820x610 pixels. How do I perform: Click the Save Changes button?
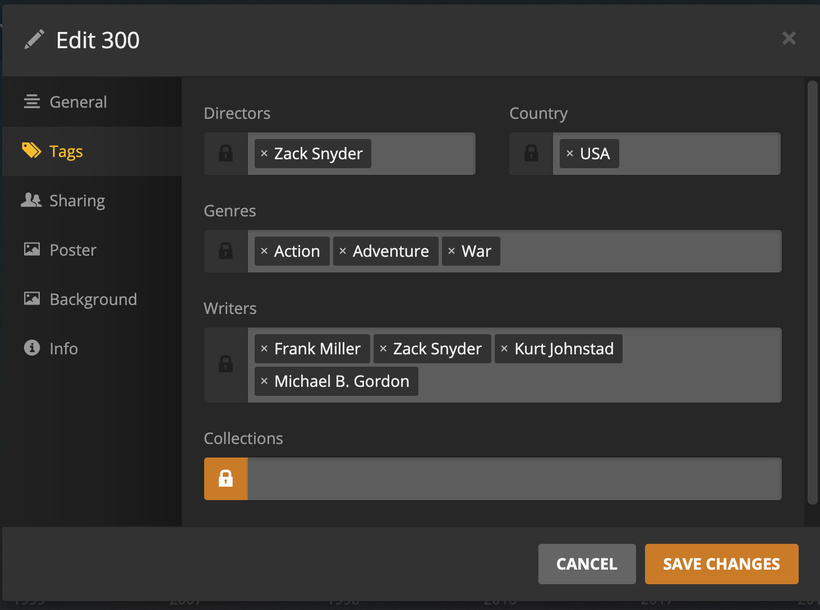(721, 564)
